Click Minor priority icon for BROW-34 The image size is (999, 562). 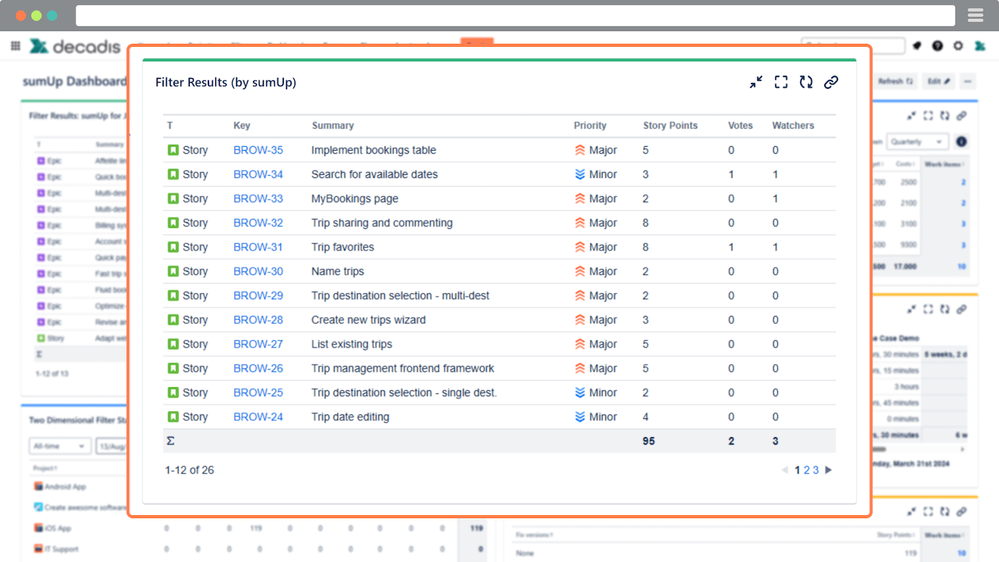580,174
